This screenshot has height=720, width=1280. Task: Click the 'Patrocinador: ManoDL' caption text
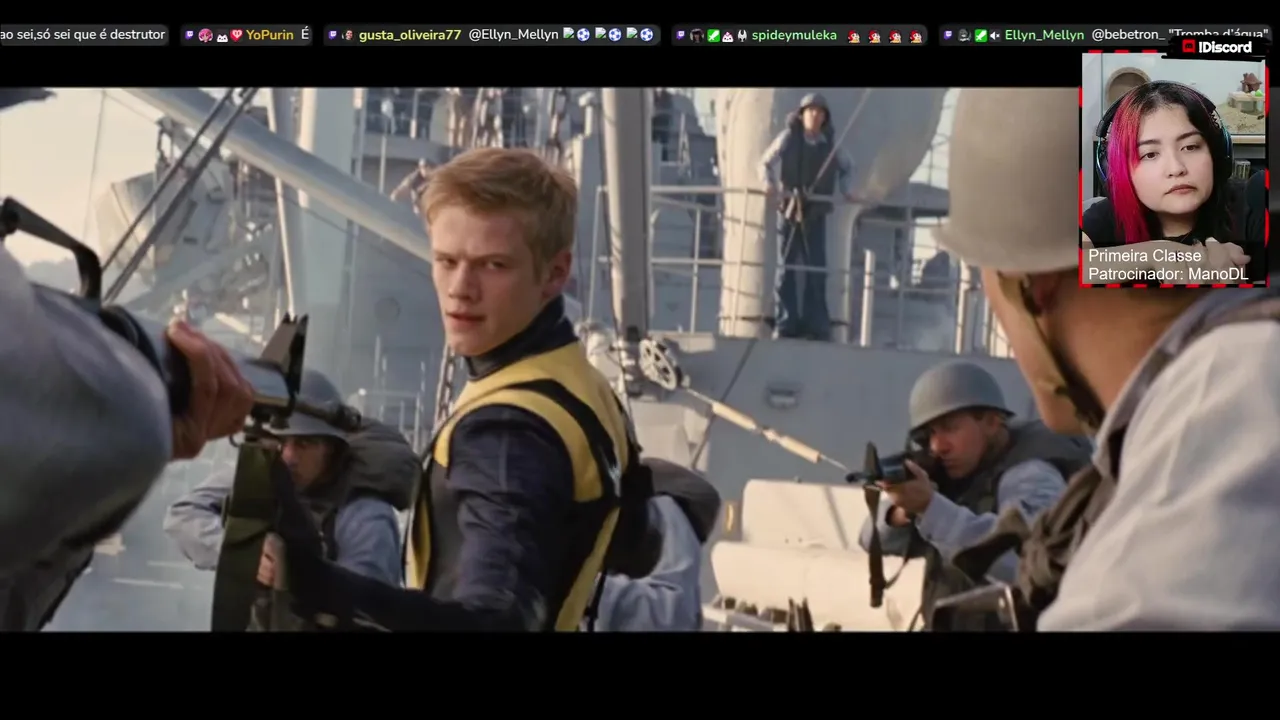coord(1168,274)
